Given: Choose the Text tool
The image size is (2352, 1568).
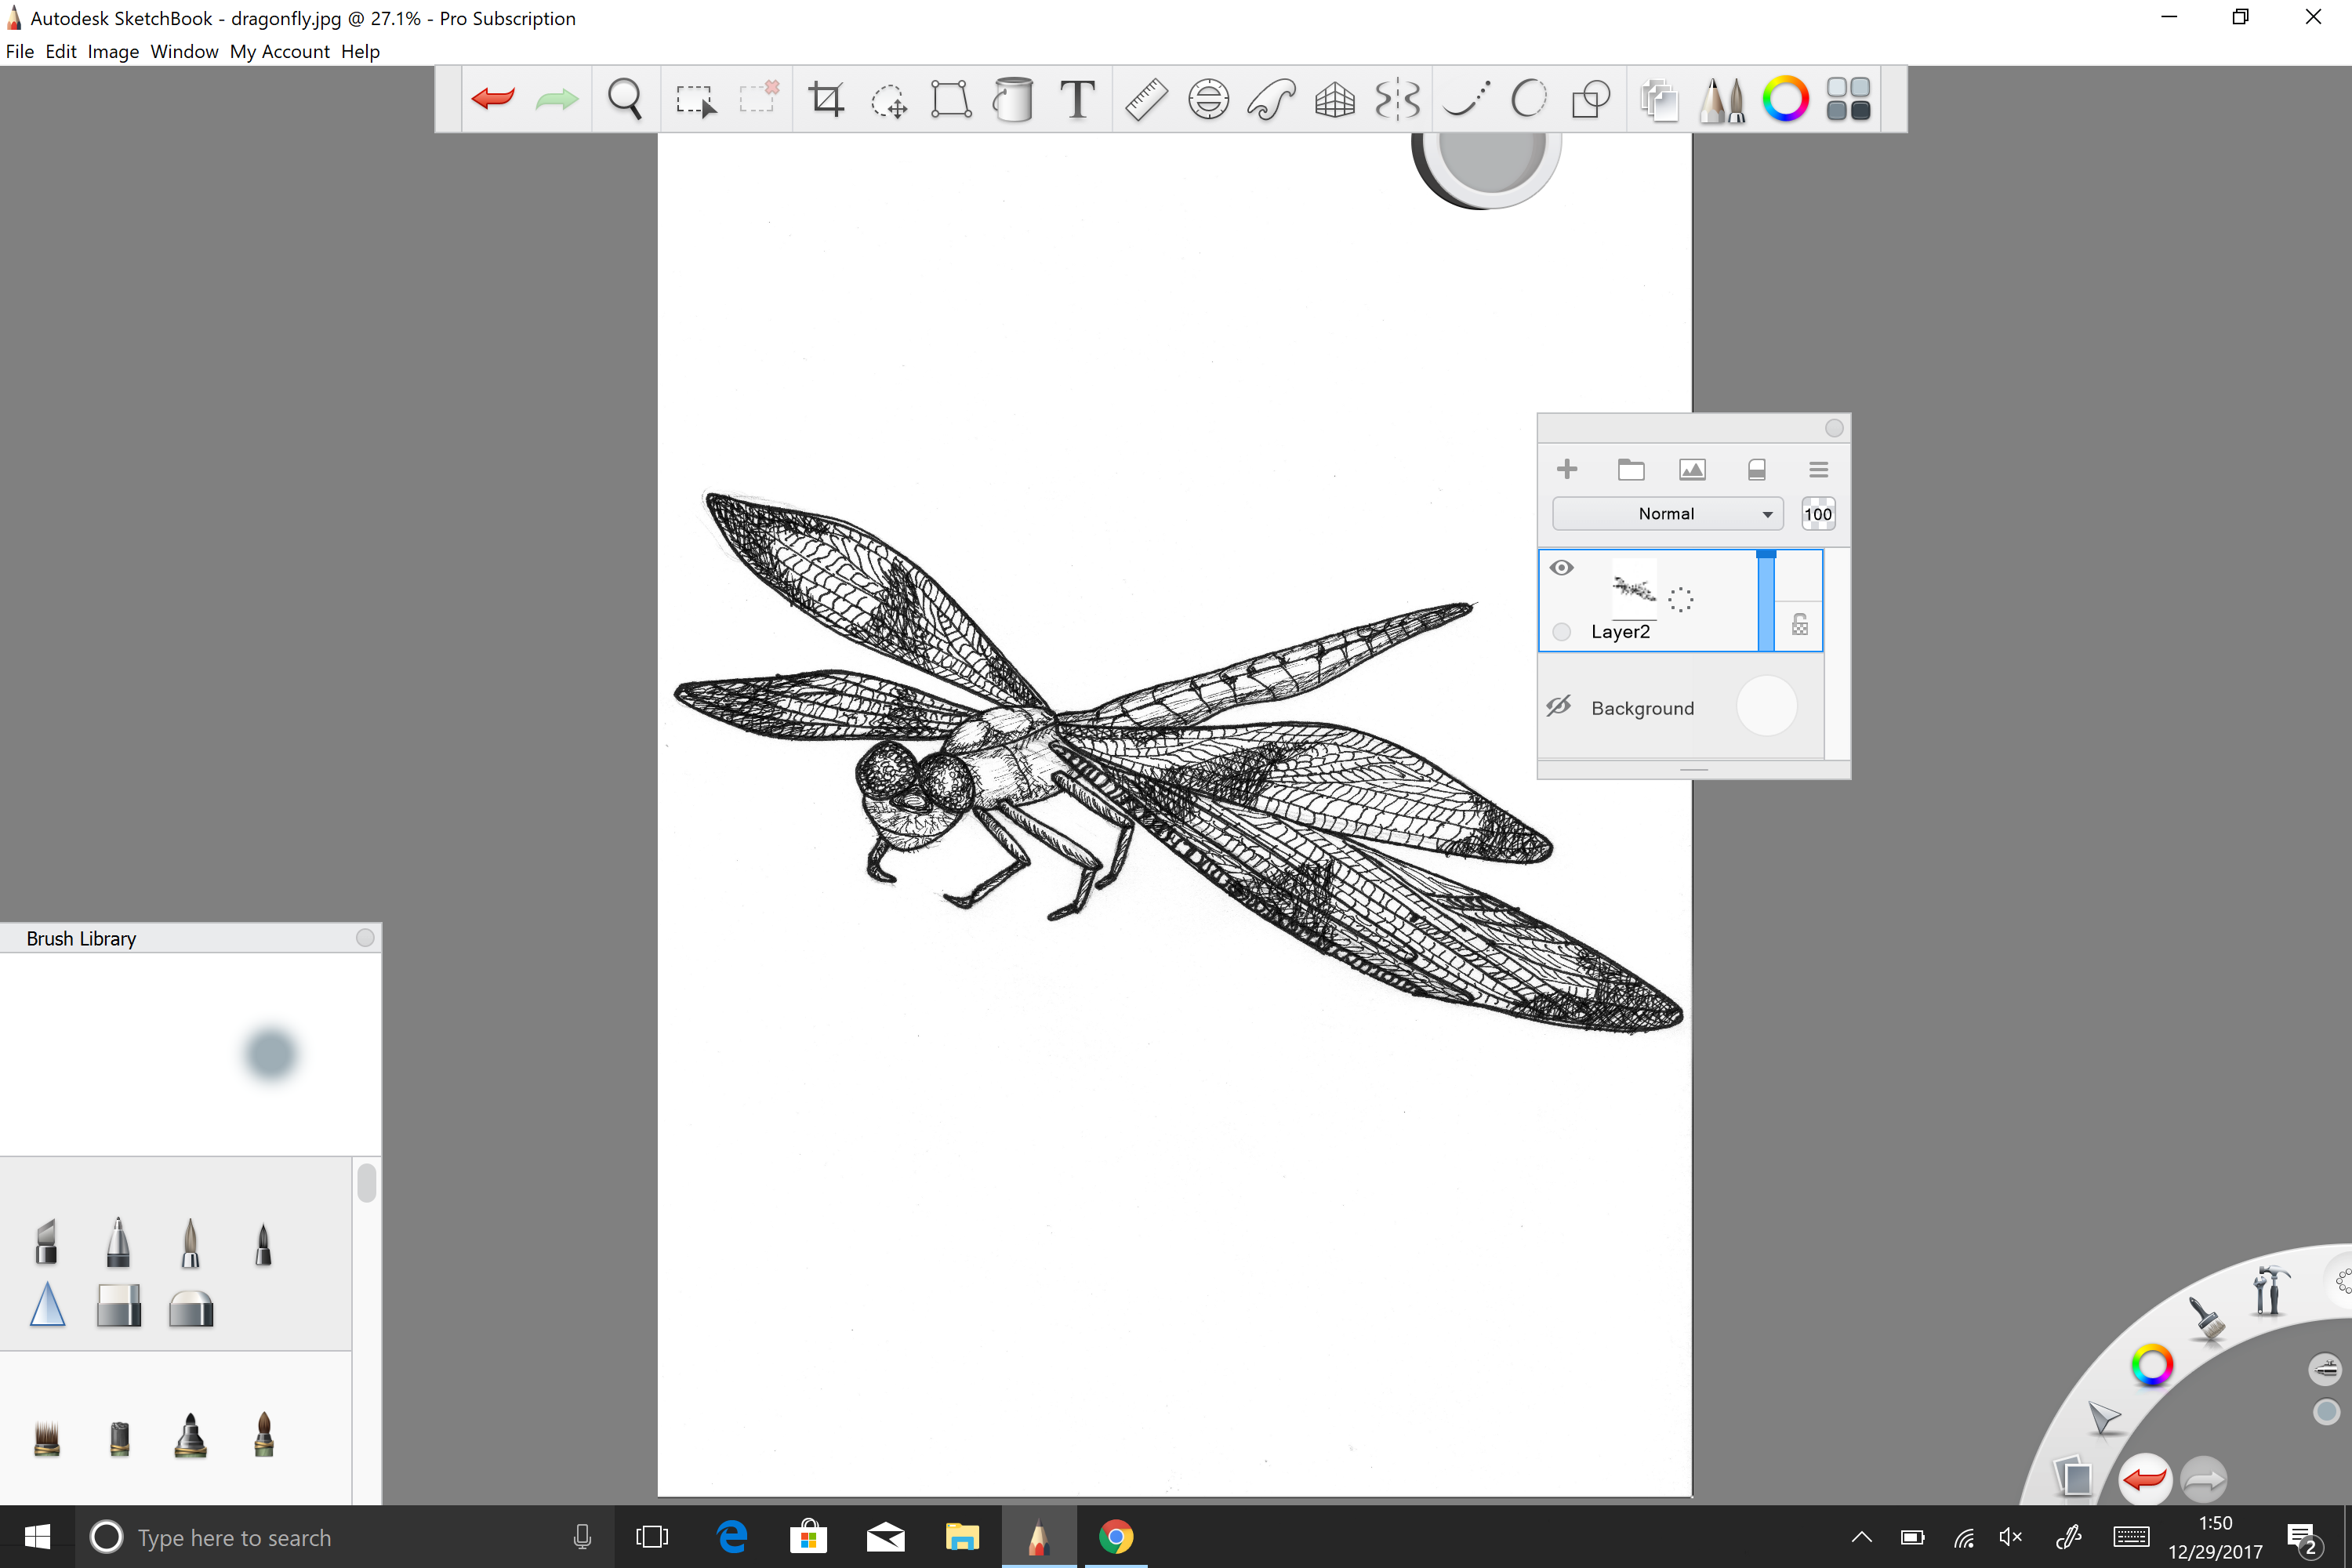Looking at the screenshot, I should click(x=1077, y=99).
